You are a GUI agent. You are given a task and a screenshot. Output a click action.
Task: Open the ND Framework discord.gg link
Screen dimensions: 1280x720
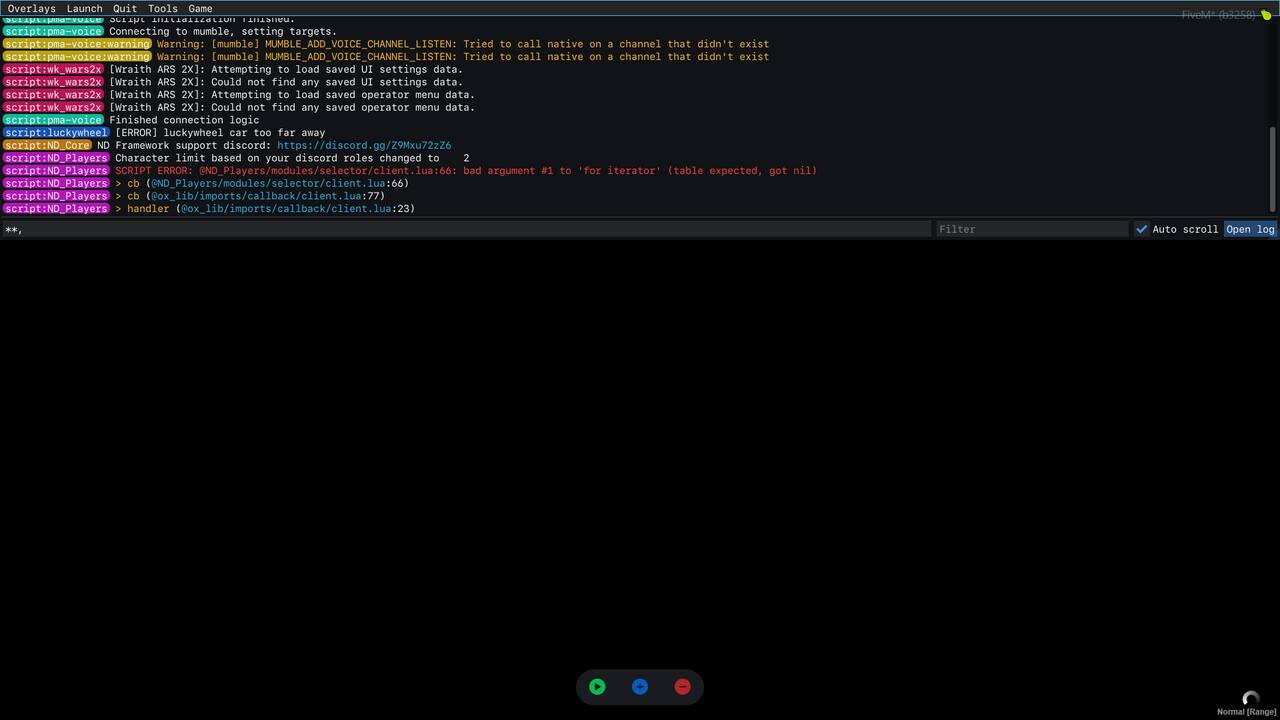[x=364, y=145]
